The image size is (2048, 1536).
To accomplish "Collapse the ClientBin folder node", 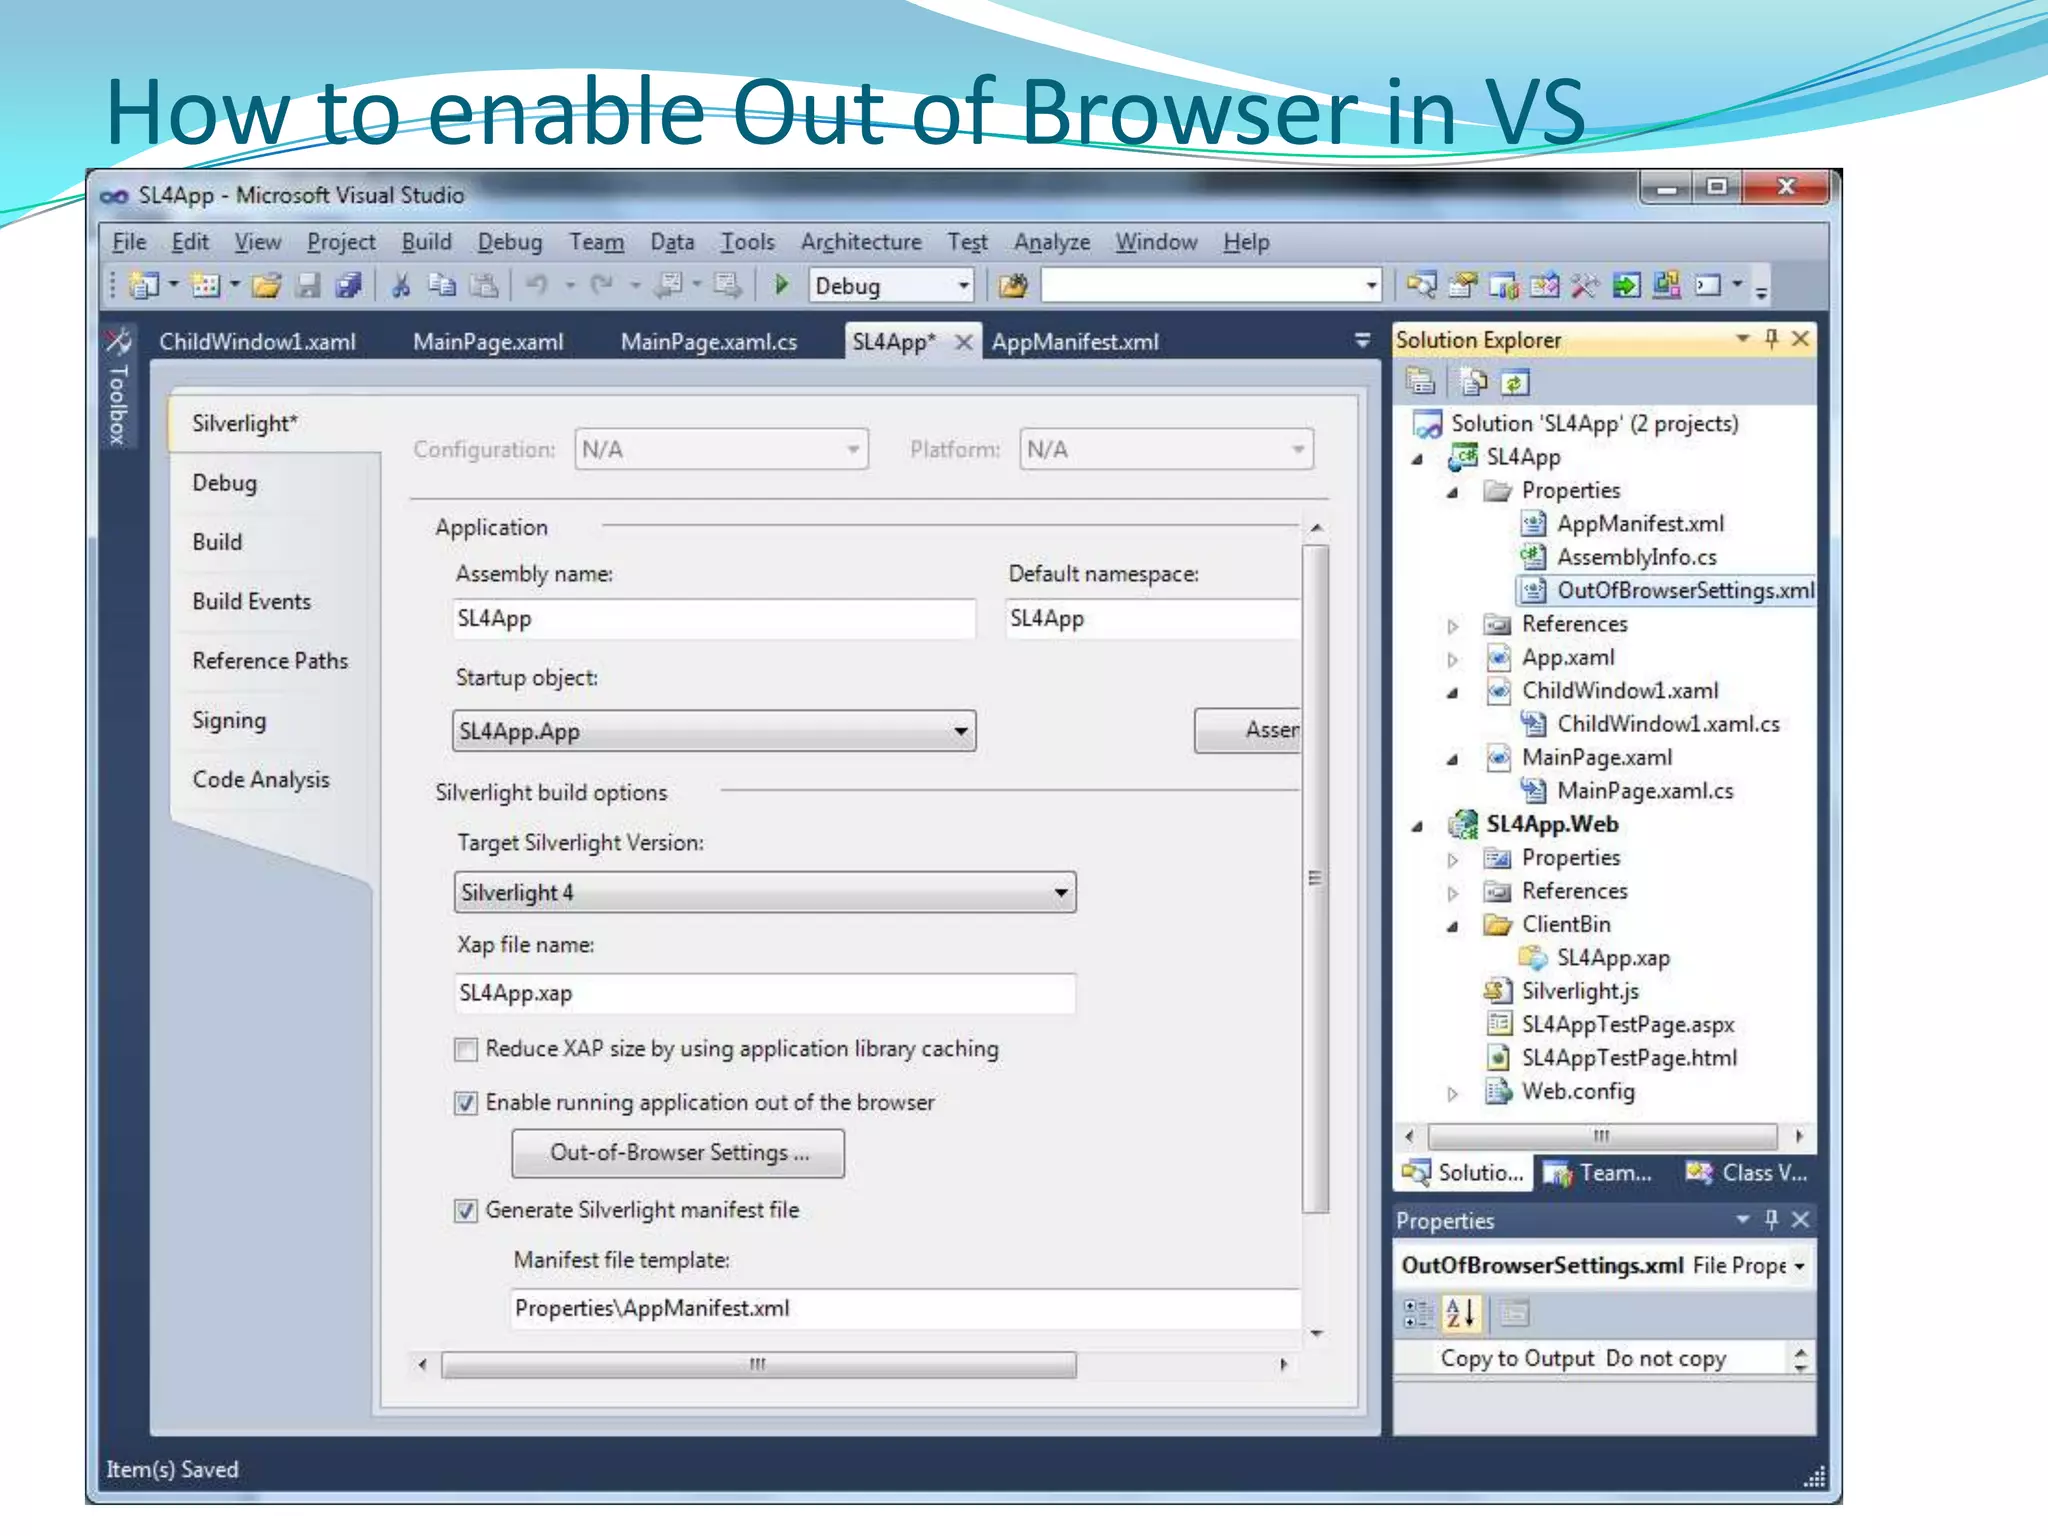I will click(x=1453, y=926).
